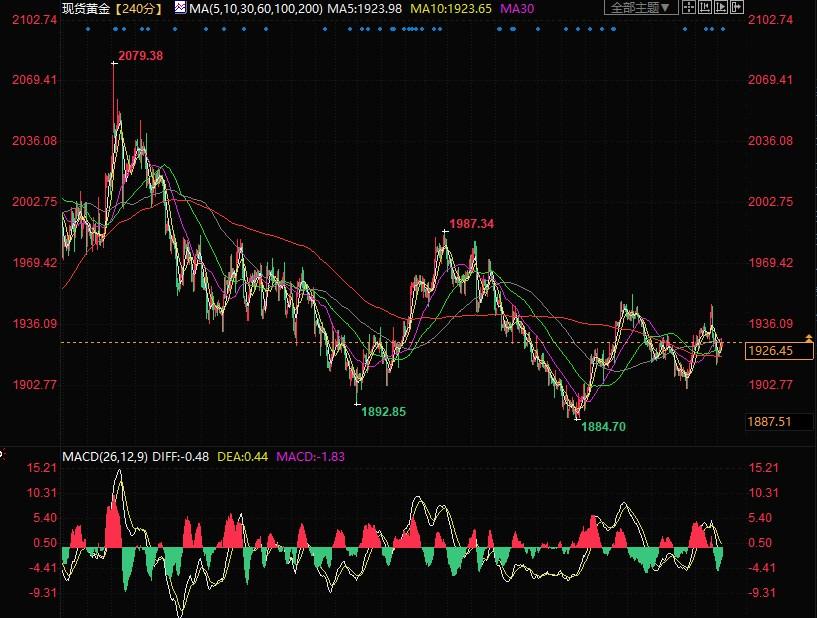Click the 1884.70 low price marker

click(x=604, y=427)
